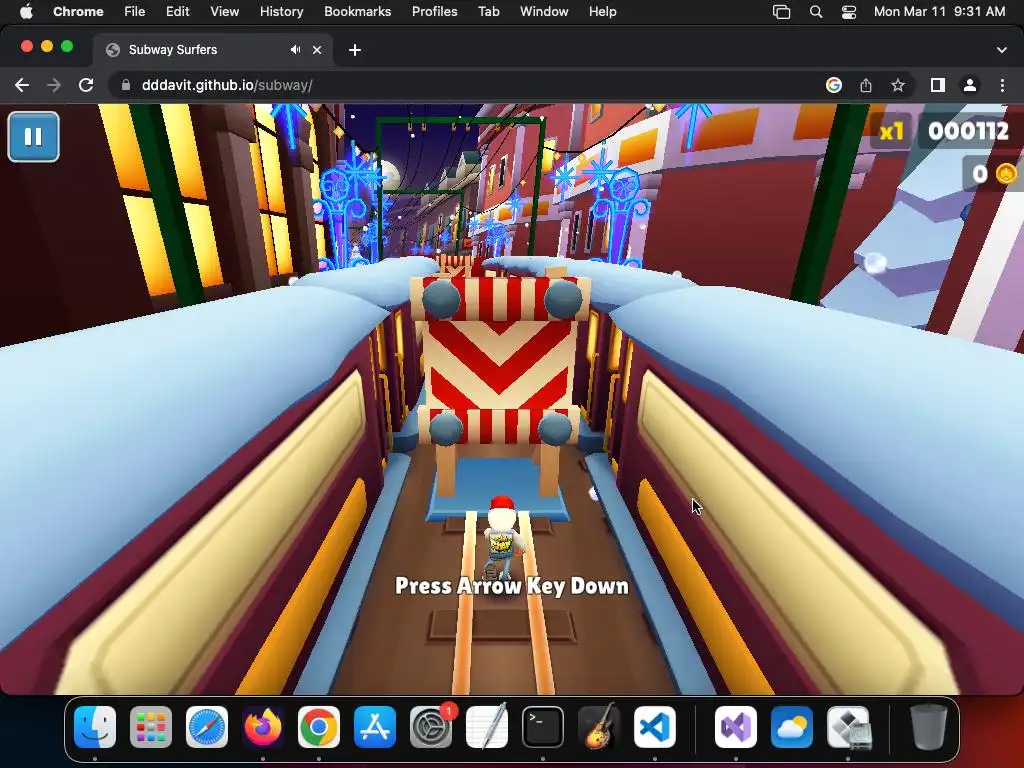Open Visual Studio Code from the Dock
The width and height of the screenshot is (1024, 768).
(654, 727)
